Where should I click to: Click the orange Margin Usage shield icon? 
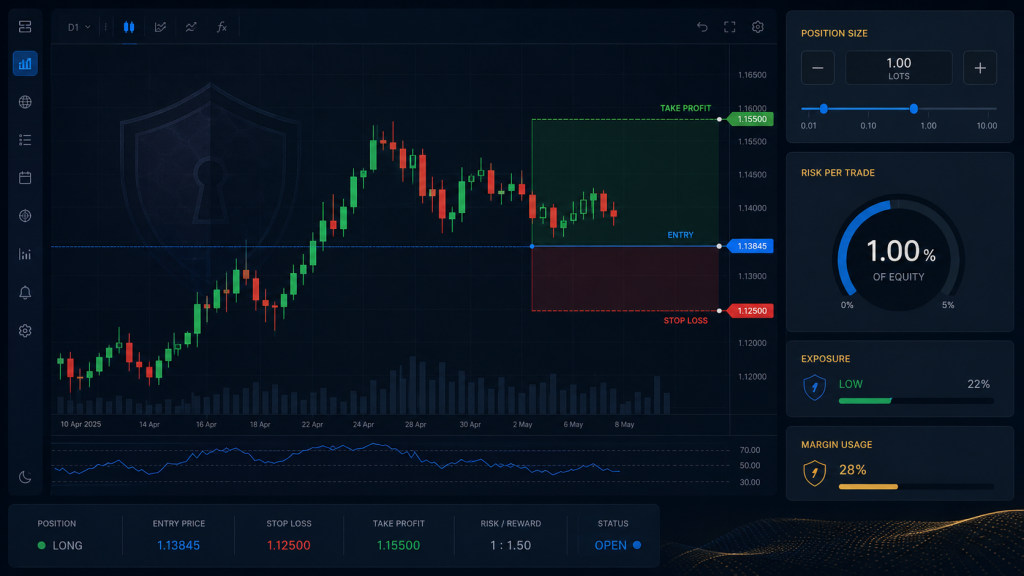coord(814,473)
